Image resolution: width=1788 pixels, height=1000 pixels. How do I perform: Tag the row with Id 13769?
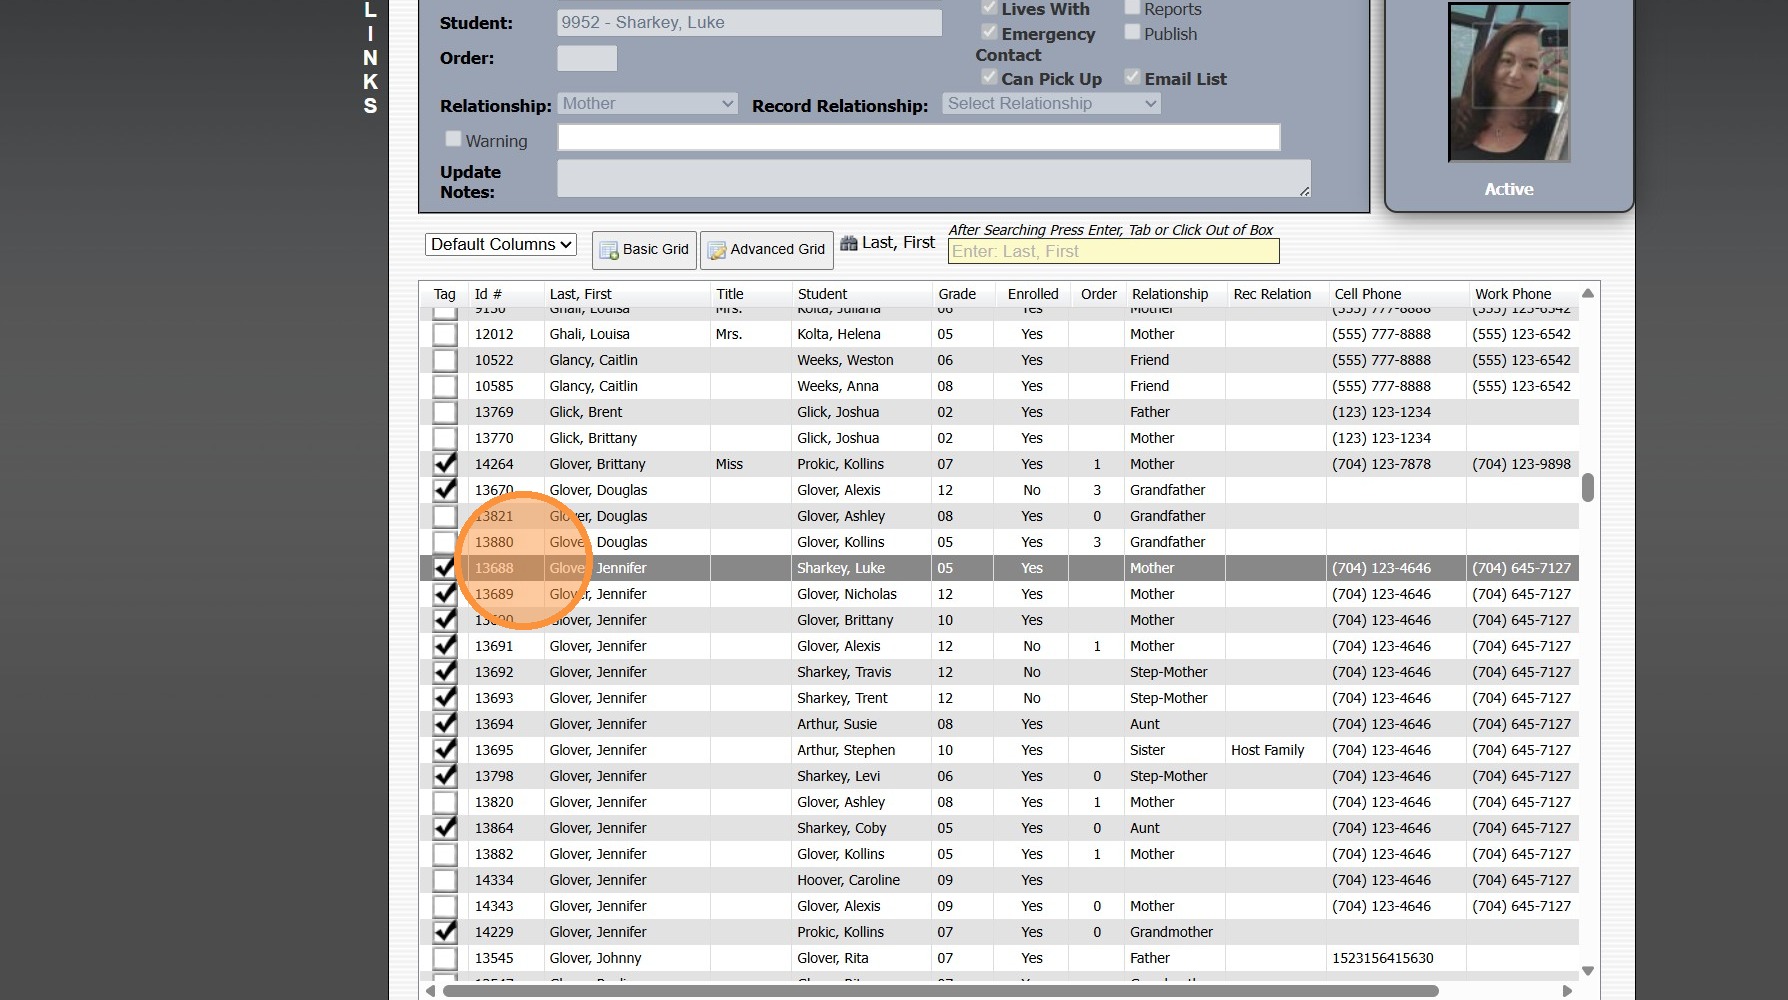pos(445,412)
